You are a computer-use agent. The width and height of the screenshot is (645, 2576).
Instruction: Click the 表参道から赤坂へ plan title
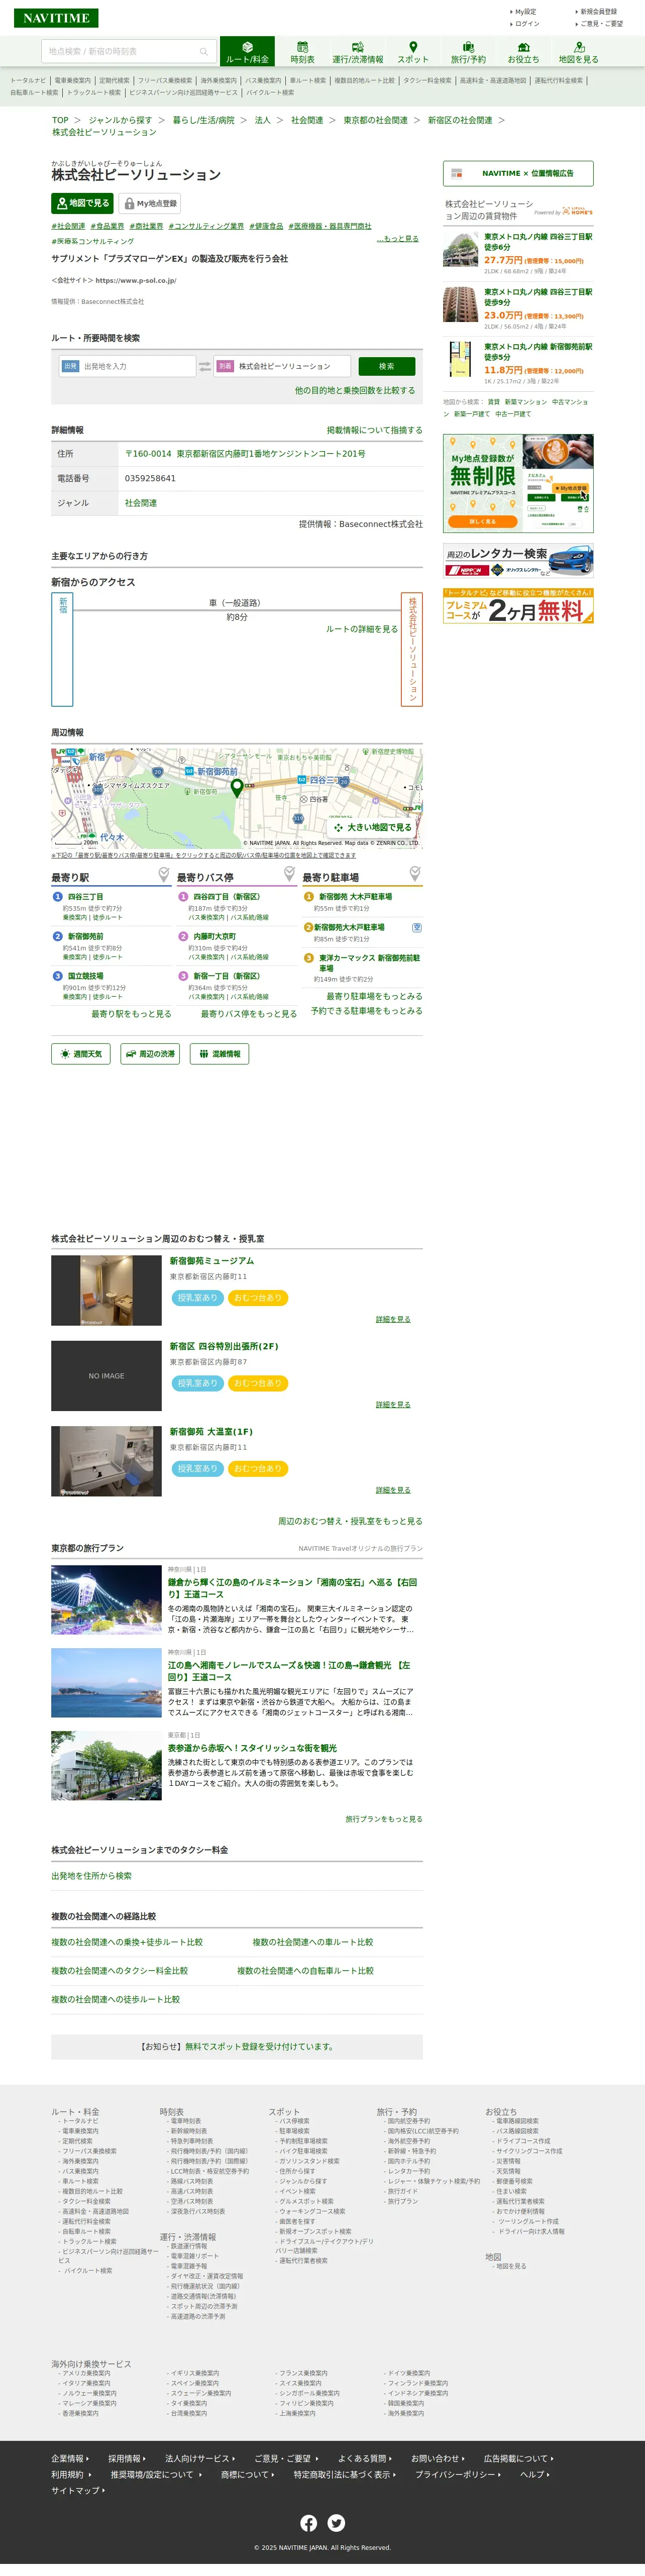click(x=252, y=1748)
